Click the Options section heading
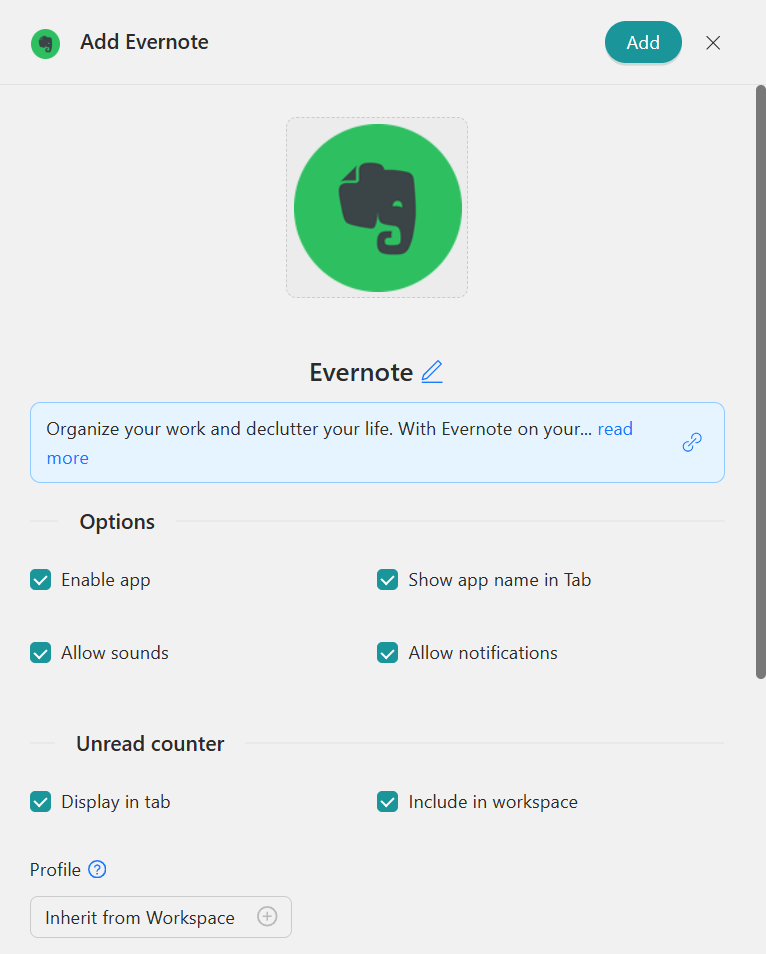 117,522
